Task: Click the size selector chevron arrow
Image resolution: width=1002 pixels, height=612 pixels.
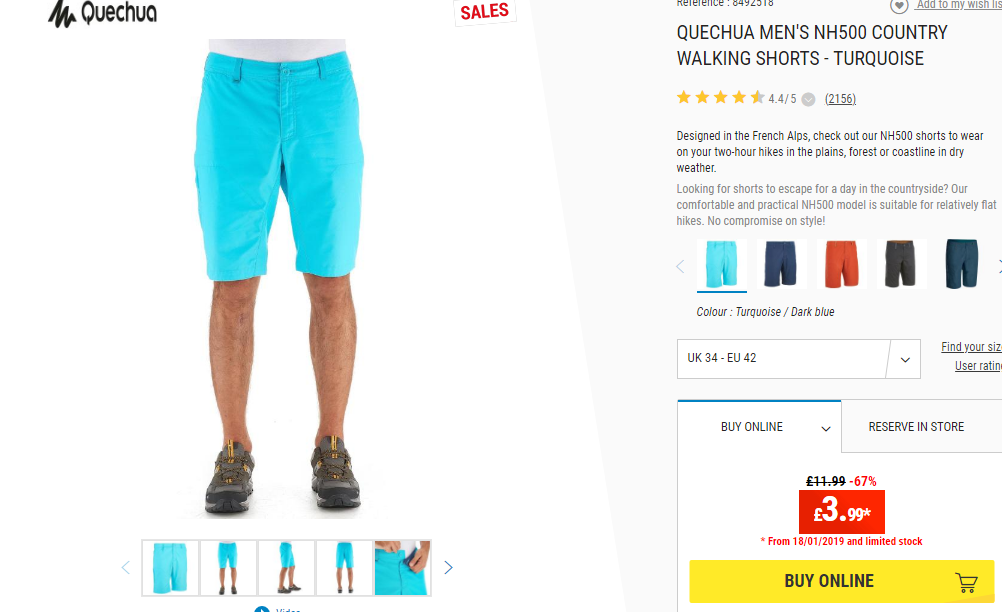Action: point(905,360)
